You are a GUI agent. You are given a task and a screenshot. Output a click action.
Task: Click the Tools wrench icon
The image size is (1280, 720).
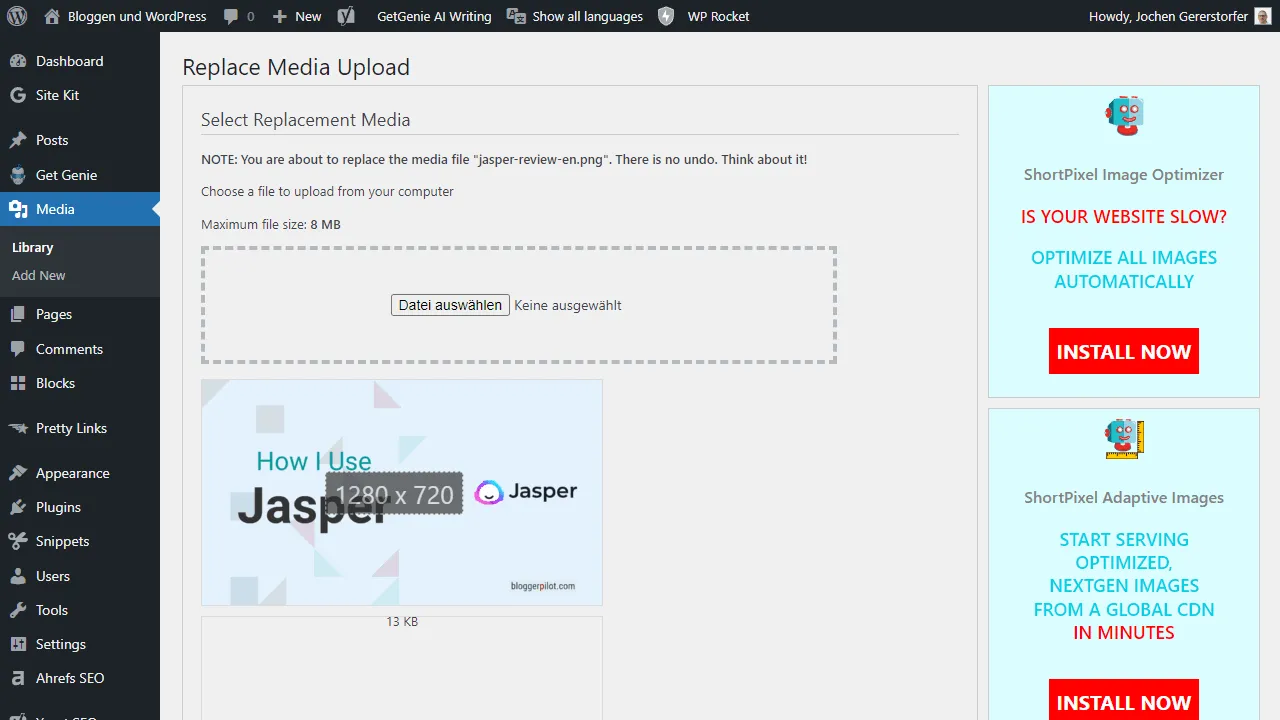(x=18, y=610)
